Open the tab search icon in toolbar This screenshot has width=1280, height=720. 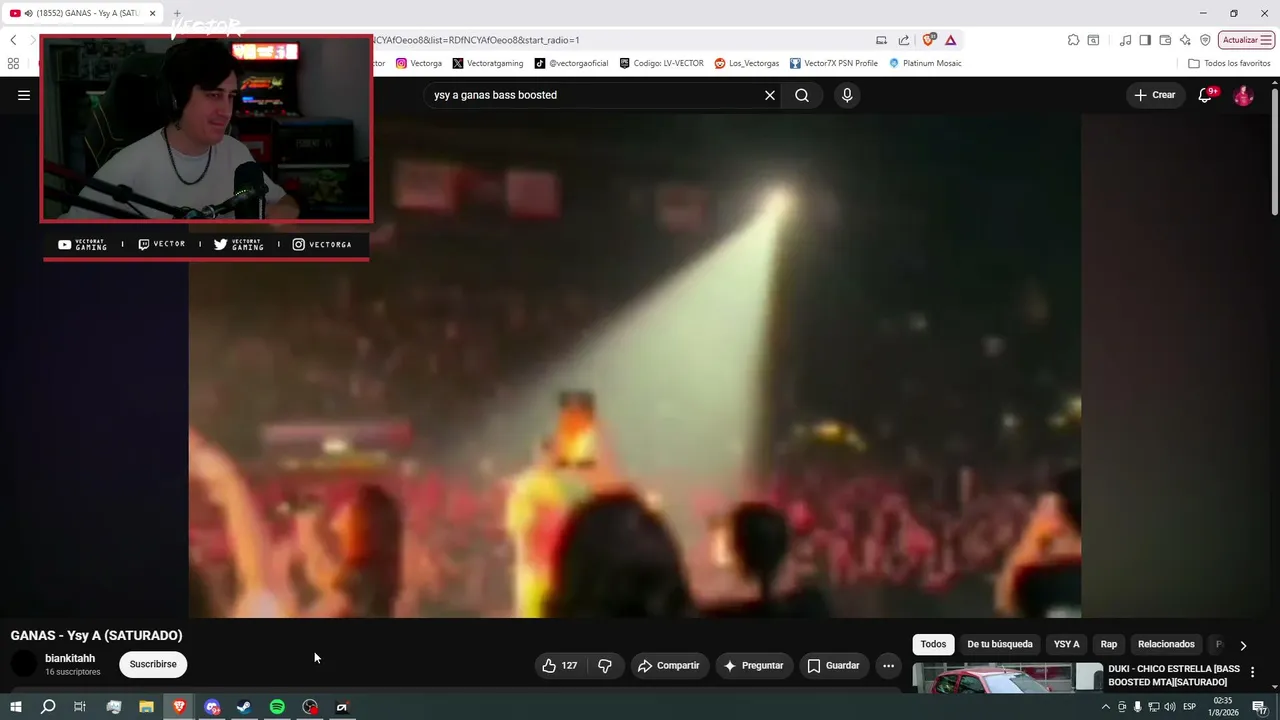point(1093,40)
